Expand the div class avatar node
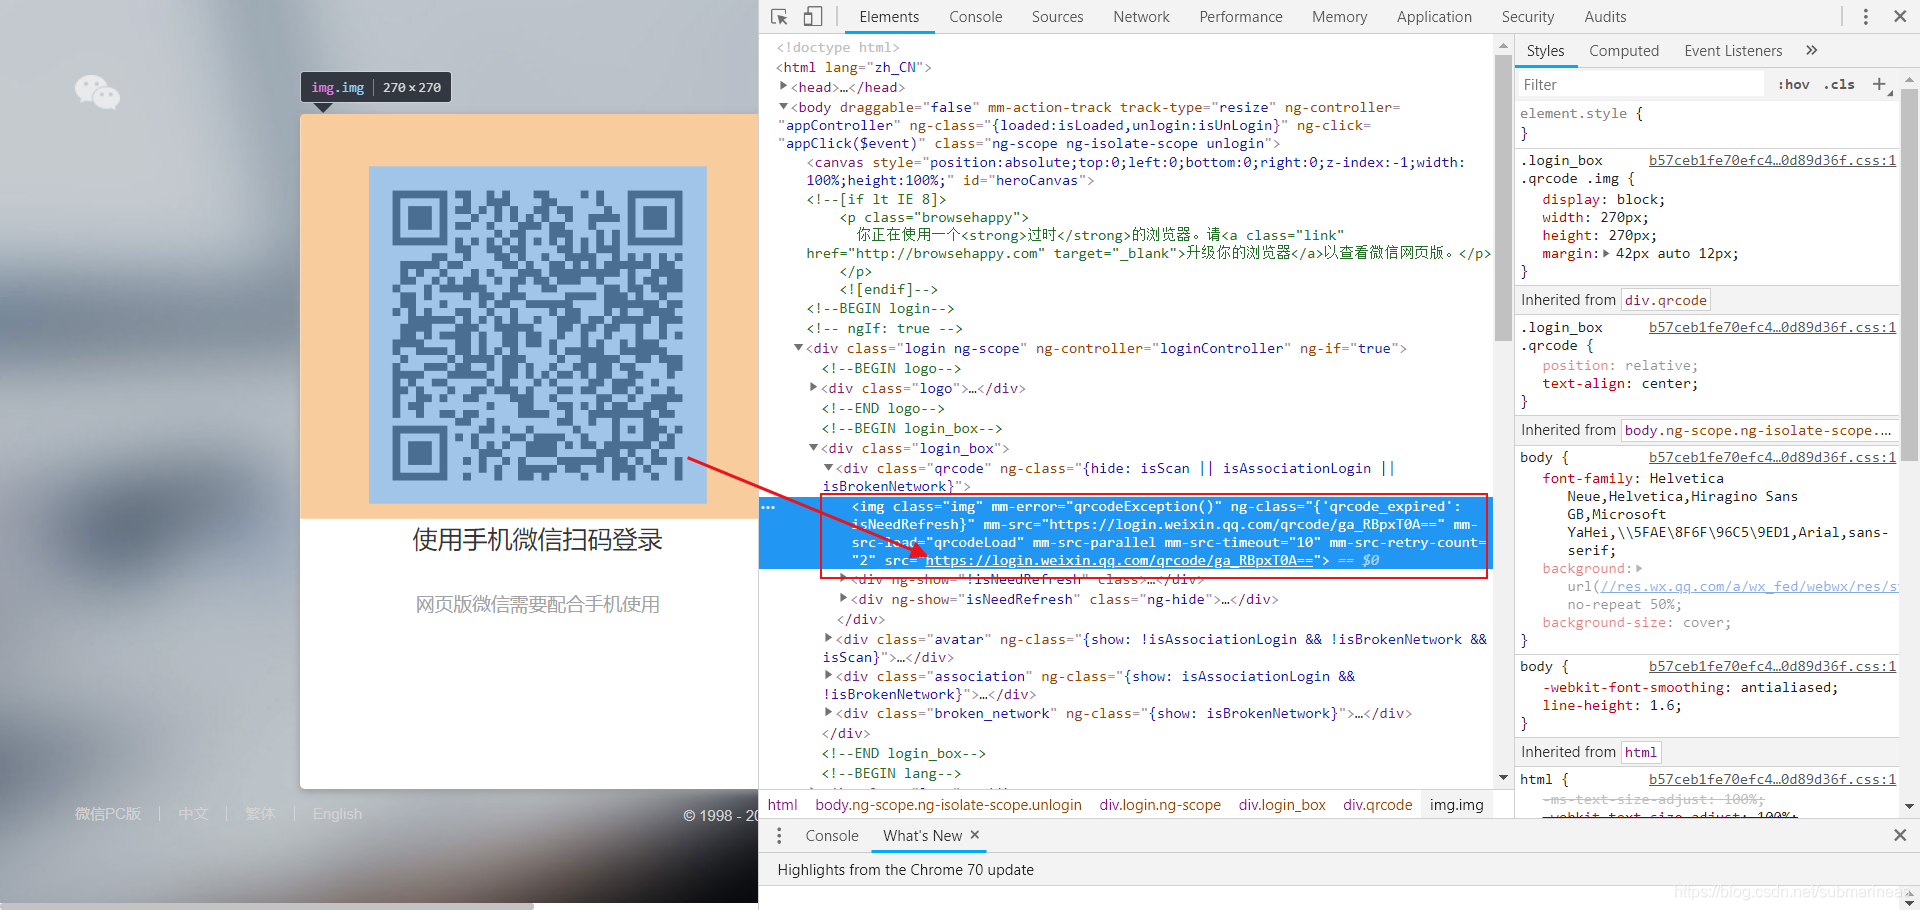This screenshot has width=1920, height=910. [x=828, y=638]
